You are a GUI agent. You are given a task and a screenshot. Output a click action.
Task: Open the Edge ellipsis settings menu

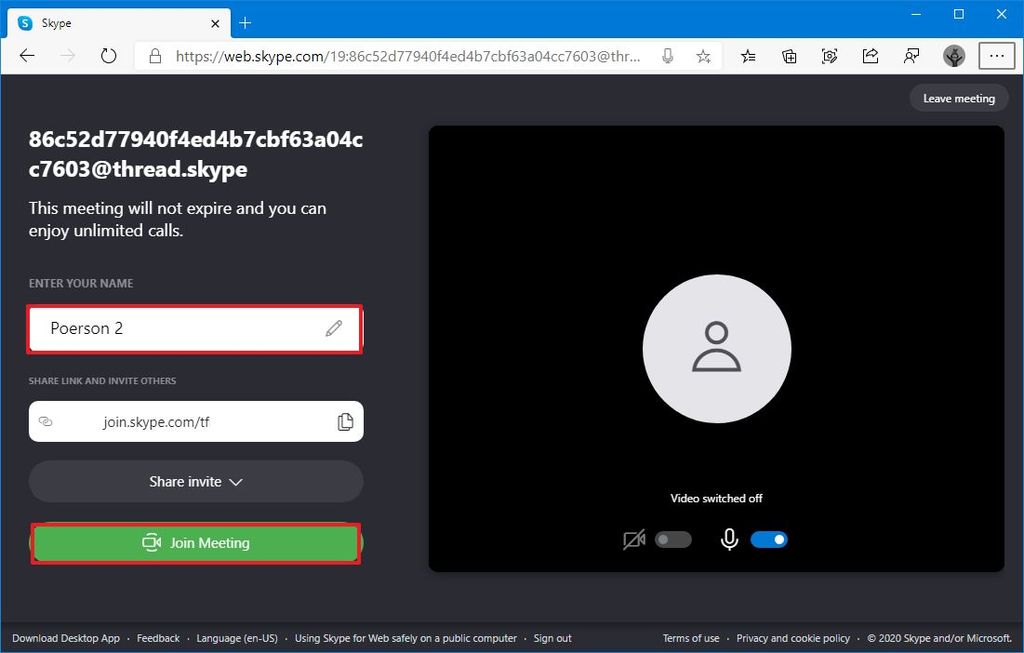pyautogui.click(x=997, y=56)
